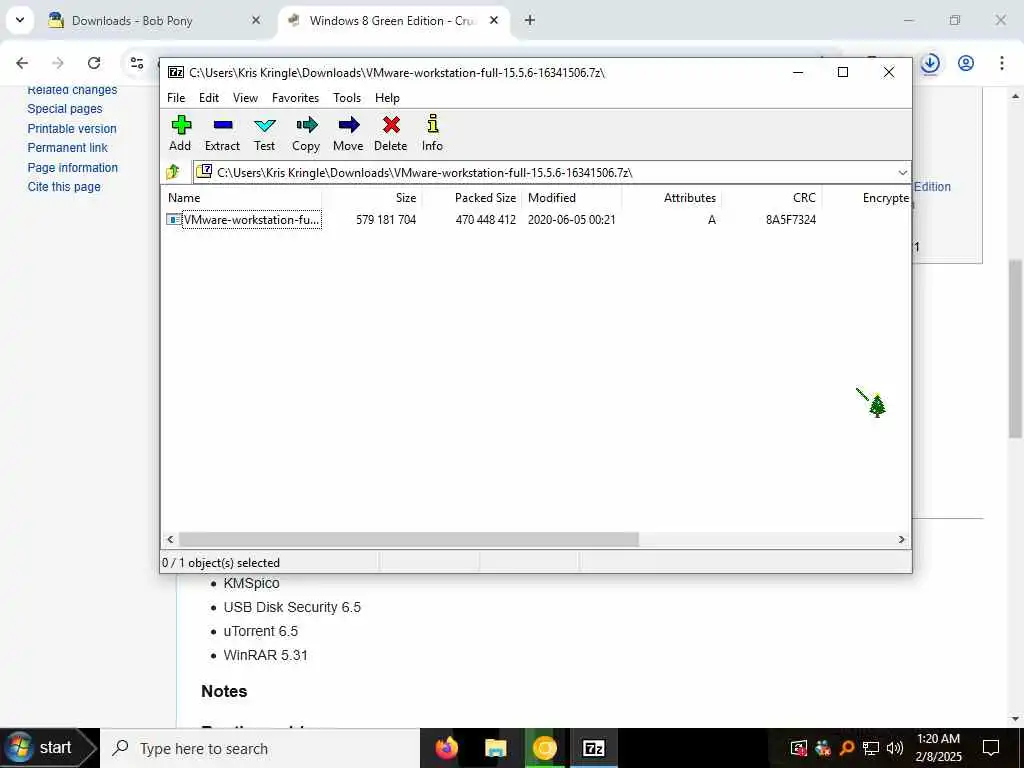Sort by the Packed Size column header
This screenshot has width=1024, height=768.
point(471,198)
